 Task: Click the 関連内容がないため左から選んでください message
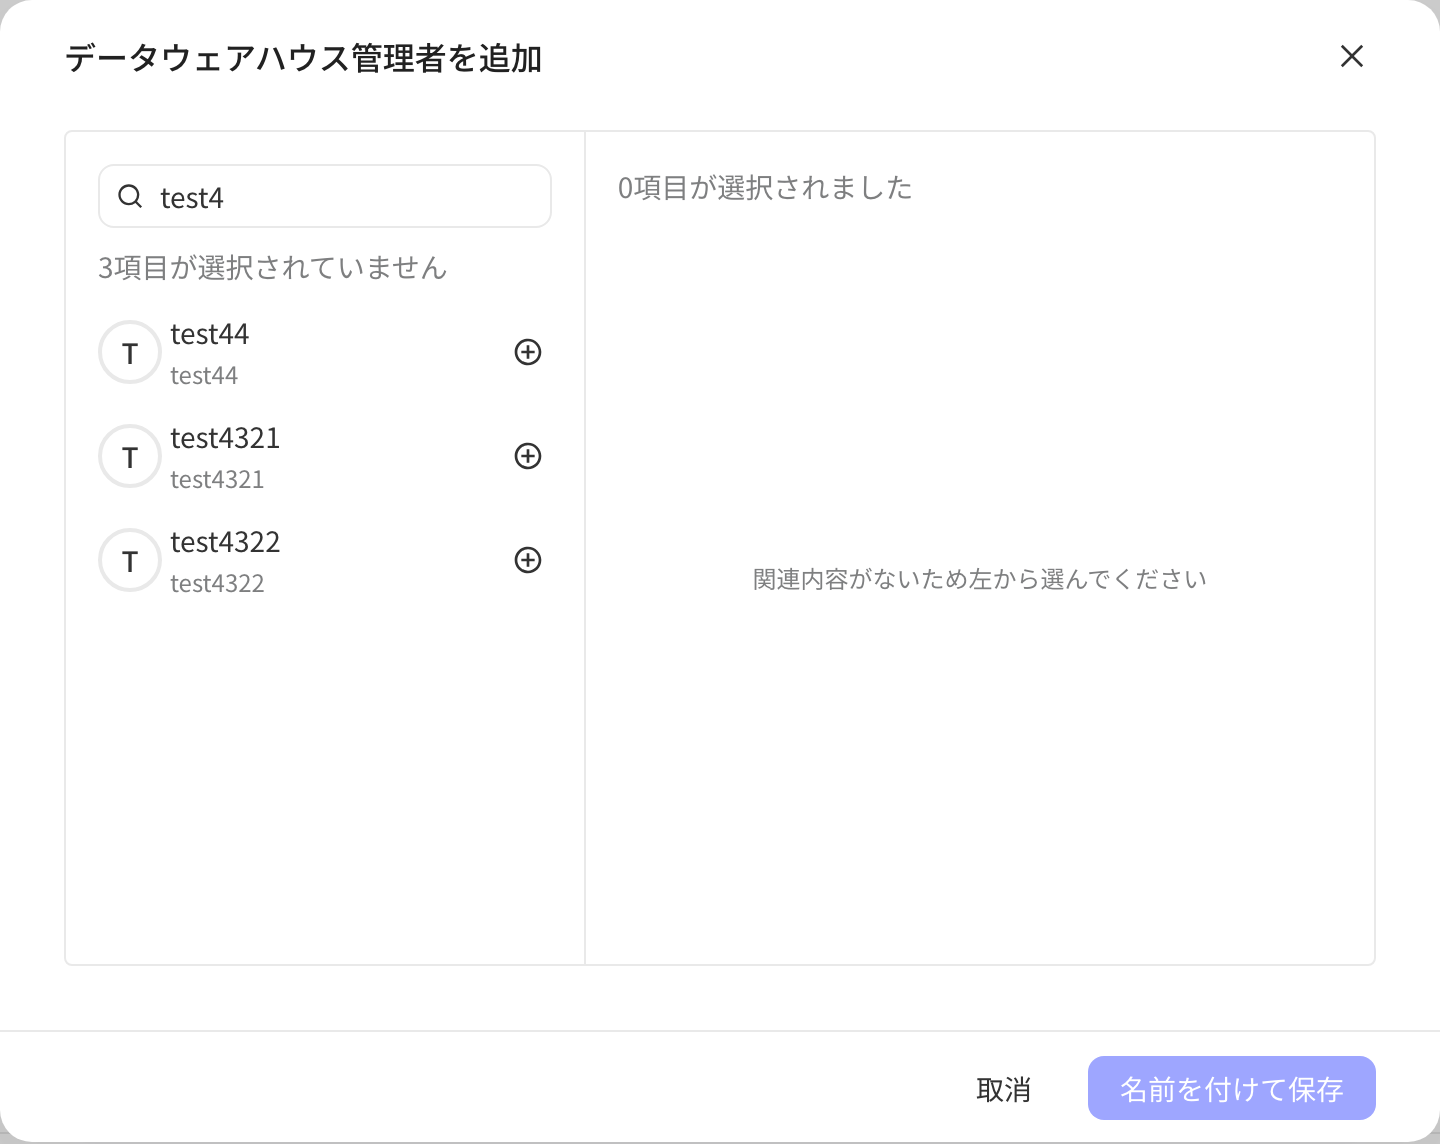click(x=980, y=580)
